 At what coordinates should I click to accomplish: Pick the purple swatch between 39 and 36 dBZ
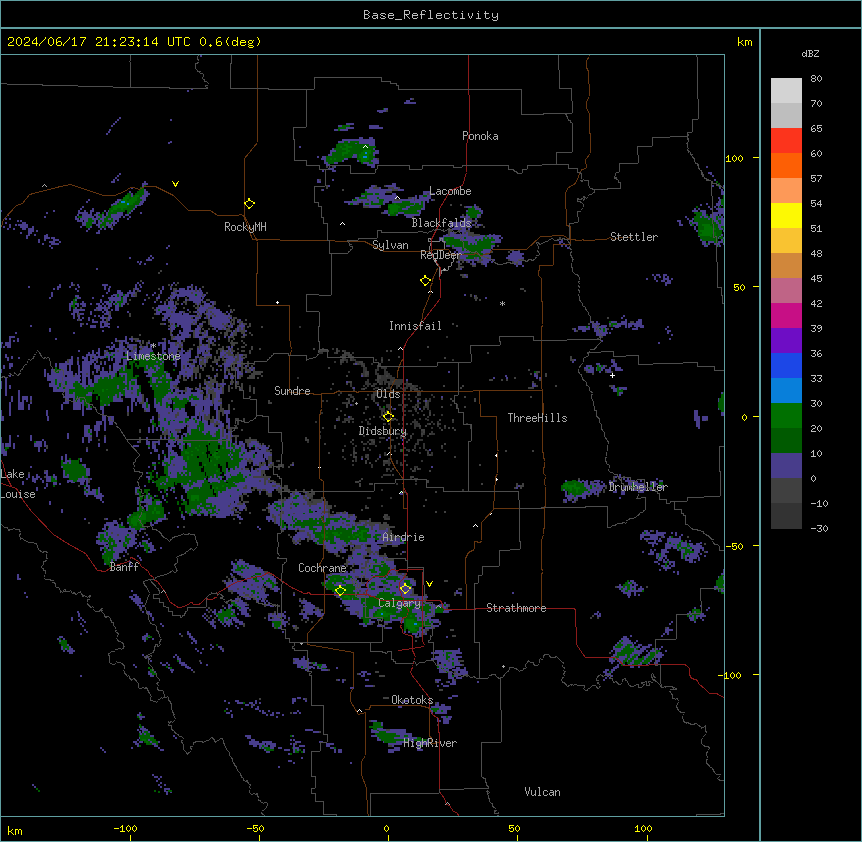(786, 341)
